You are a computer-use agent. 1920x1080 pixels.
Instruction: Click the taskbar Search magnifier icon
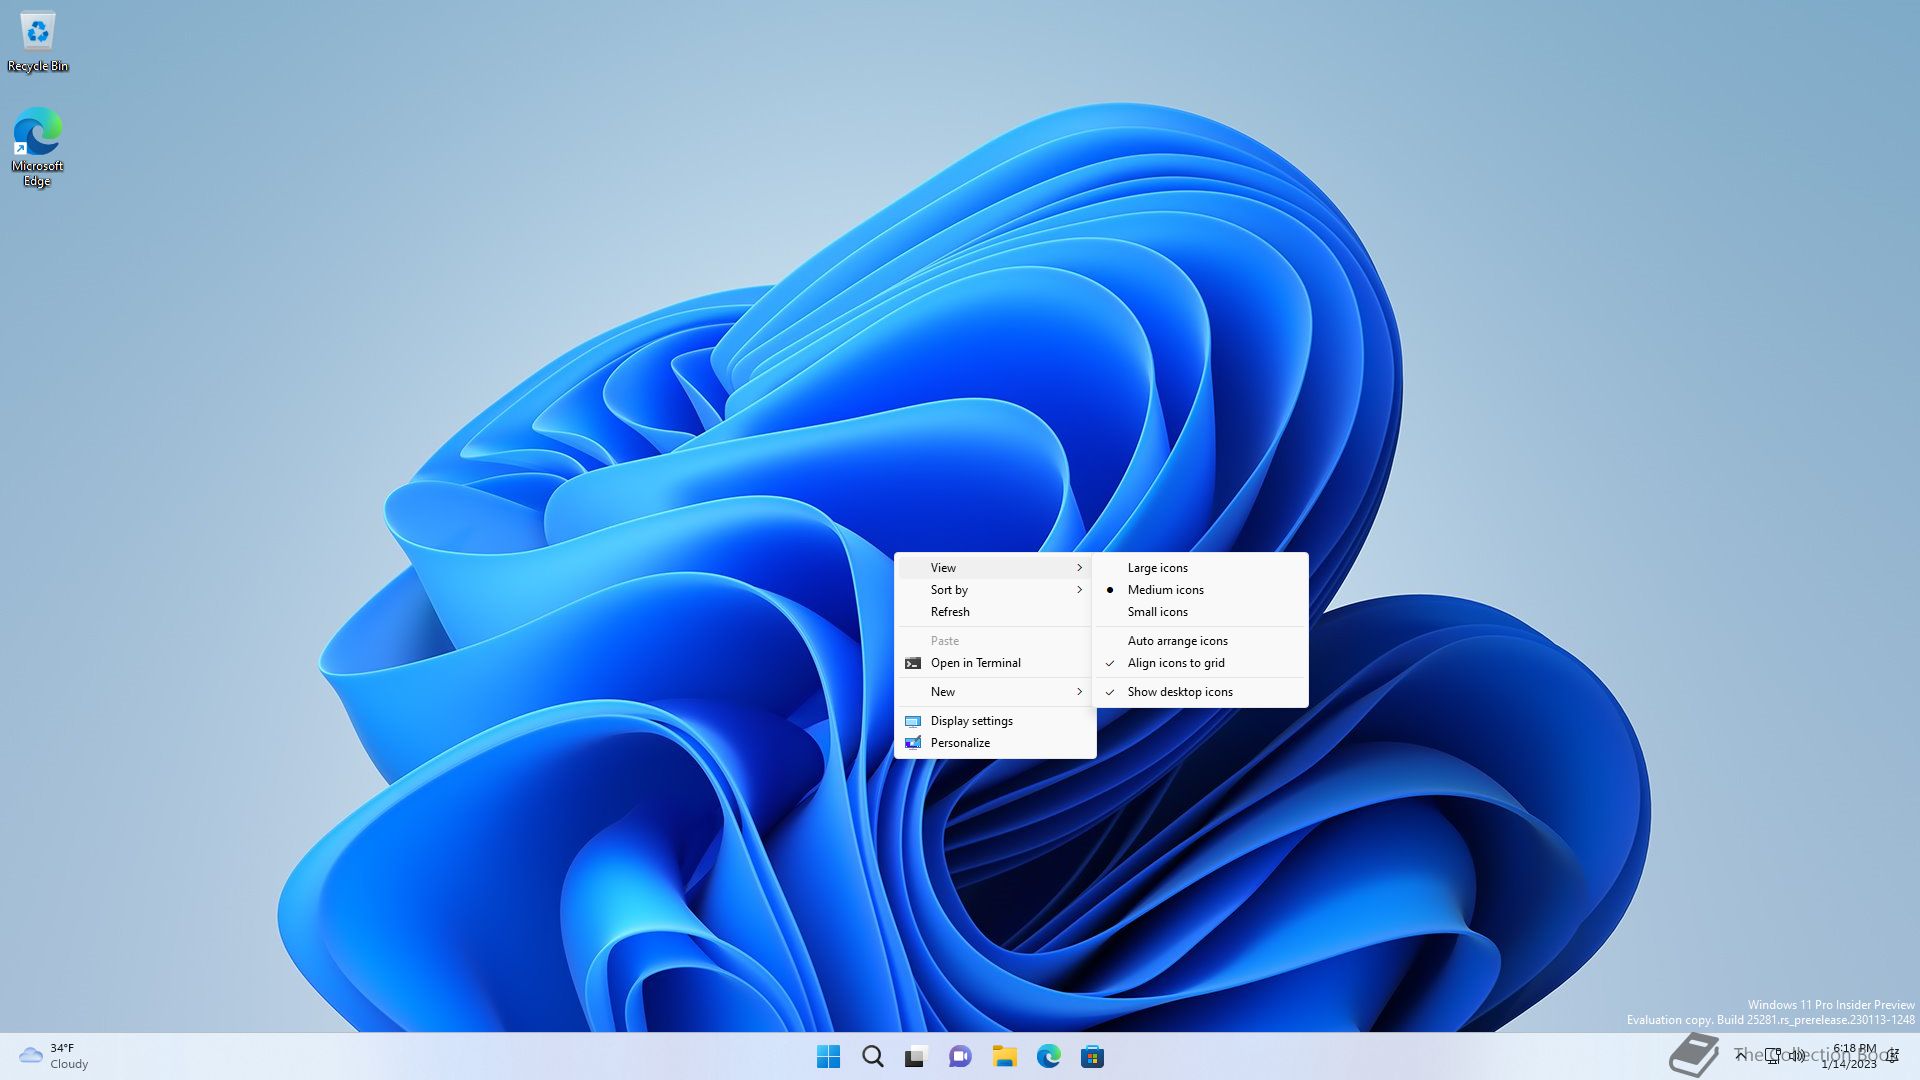point(872,1056)
